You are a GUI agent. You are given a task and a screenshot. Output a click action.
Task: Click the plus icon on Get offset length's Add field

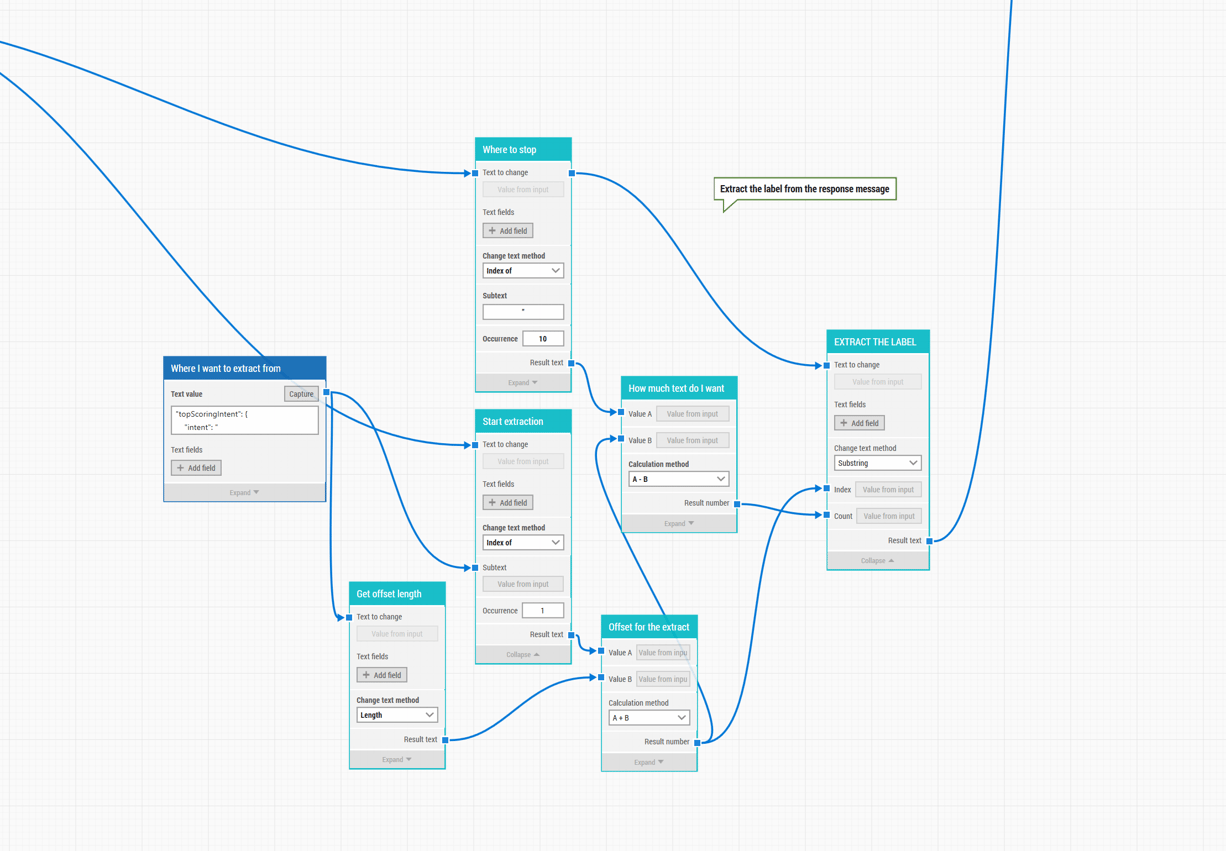click(x=366, y=675)
